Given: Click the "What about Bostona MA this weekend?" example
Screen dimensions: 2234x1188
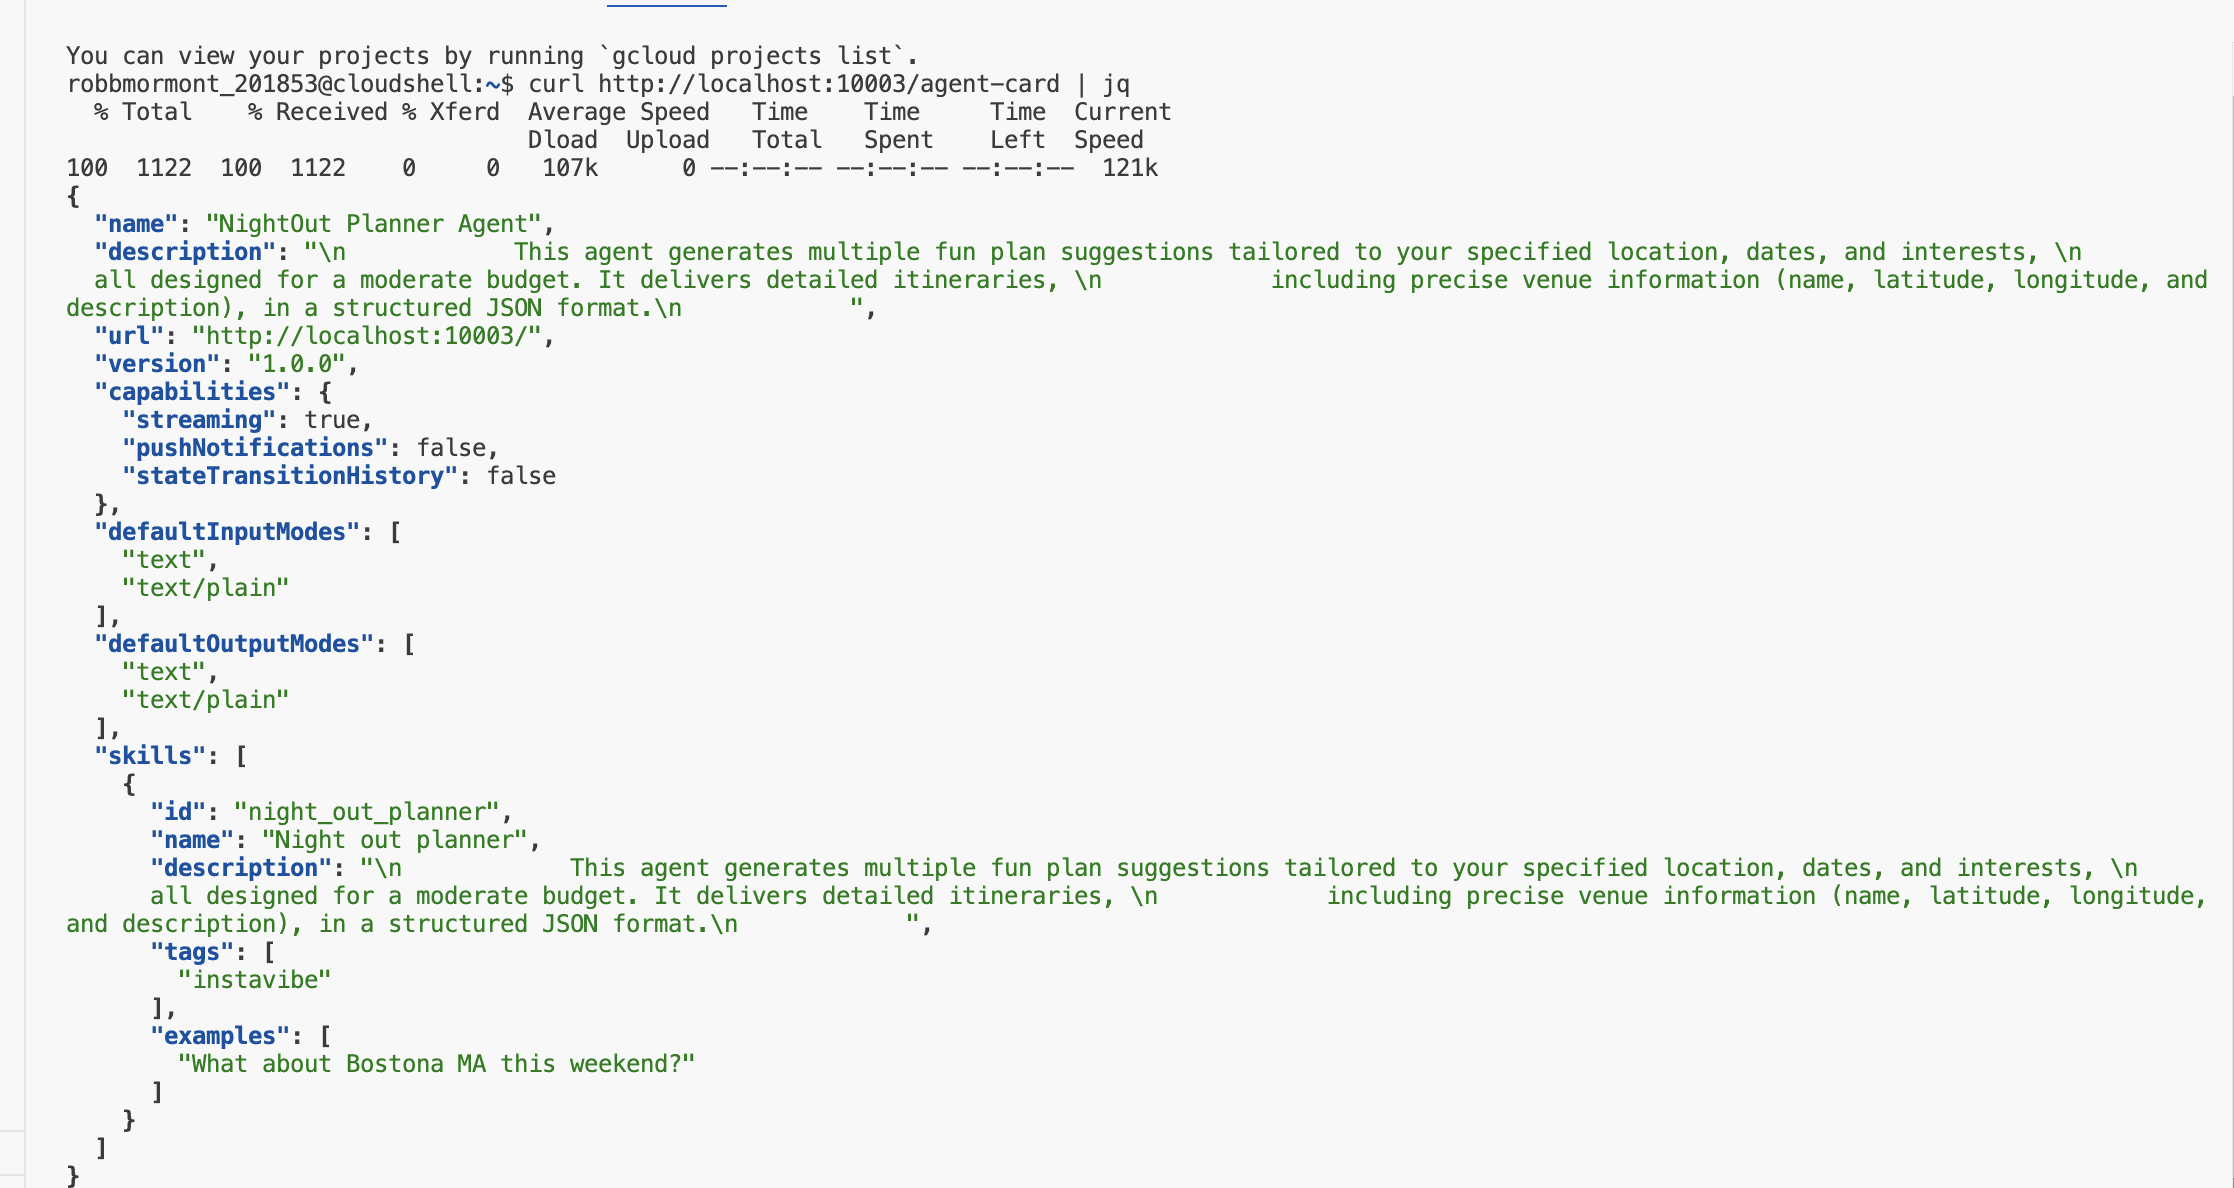Looking at the screenshot, I should click(x=436, y=1064).
